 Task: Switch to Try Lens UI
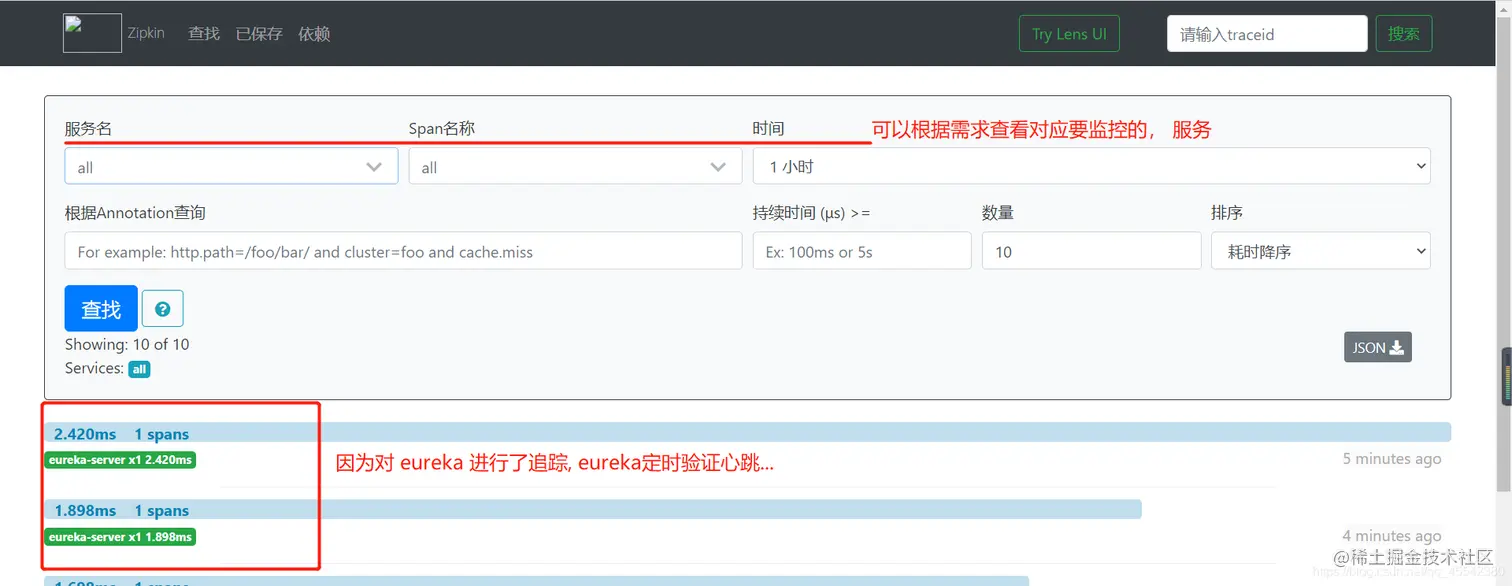pyautogui.click(x=1069, y=33)
